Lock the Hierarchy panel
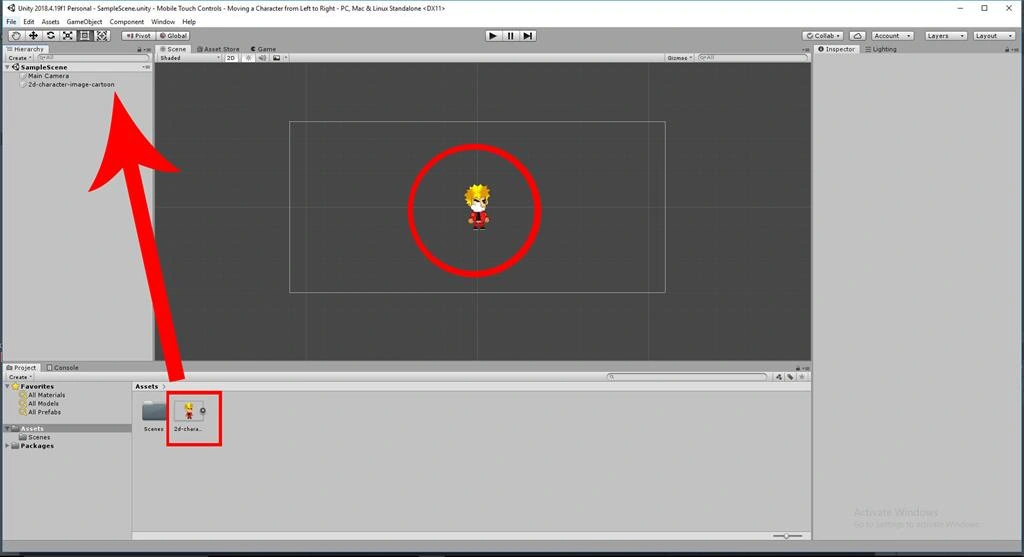The width and height of the screenshot is (1024, 557). point(139,50)
